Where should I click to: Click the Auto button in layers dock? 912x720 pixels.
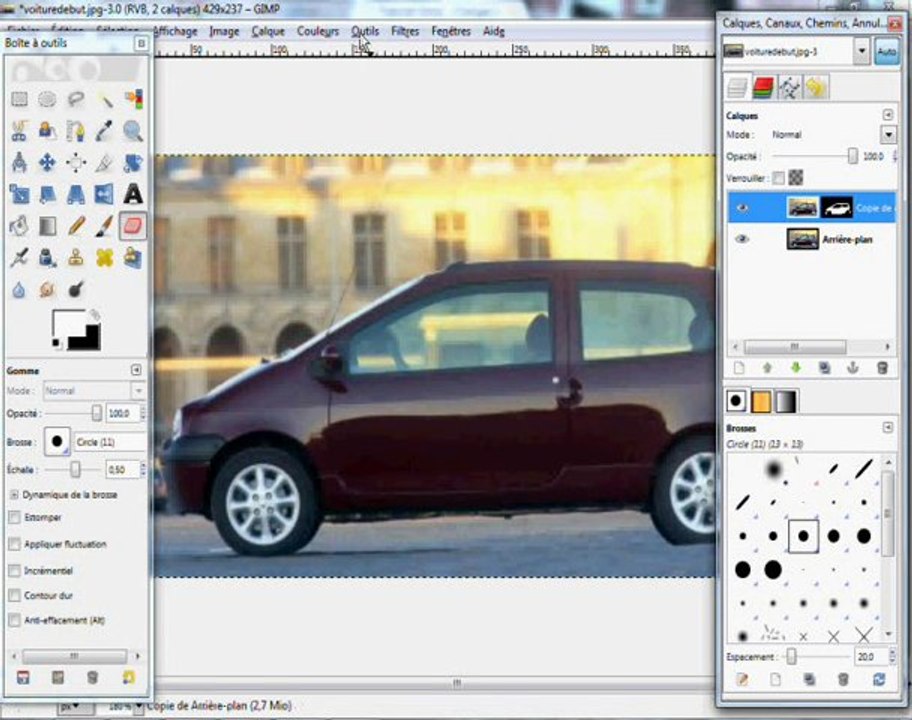[886, 52]
